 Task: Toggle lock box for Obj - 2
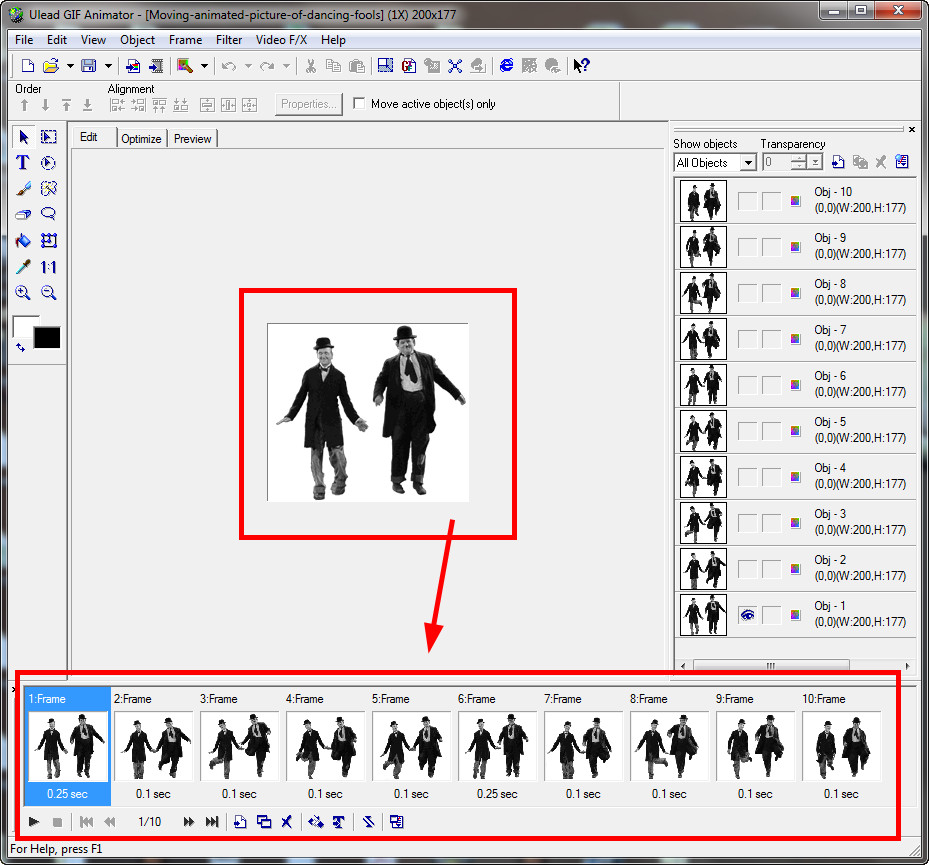[x=771, y=569]
